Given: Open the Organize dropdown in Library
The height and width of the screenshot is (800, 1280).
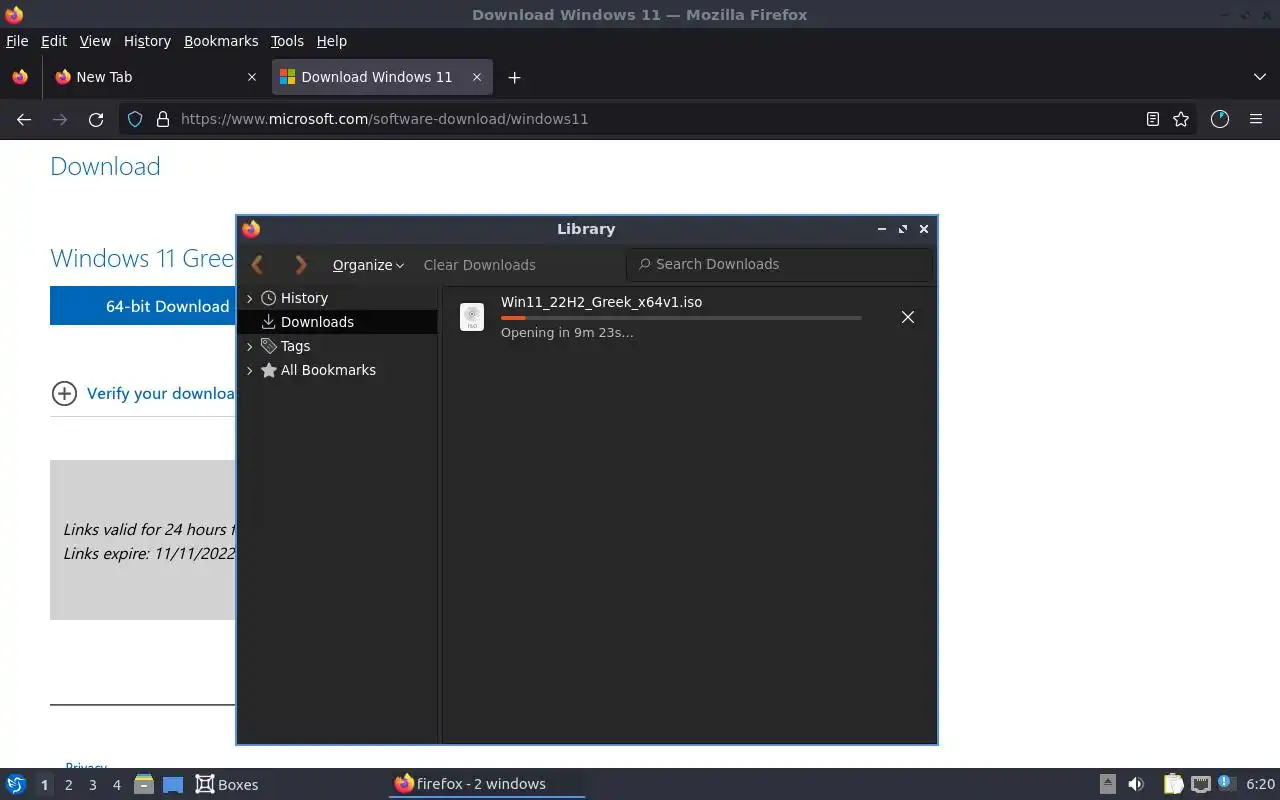Looking at the screenshot, I should [x=368, y=265].
